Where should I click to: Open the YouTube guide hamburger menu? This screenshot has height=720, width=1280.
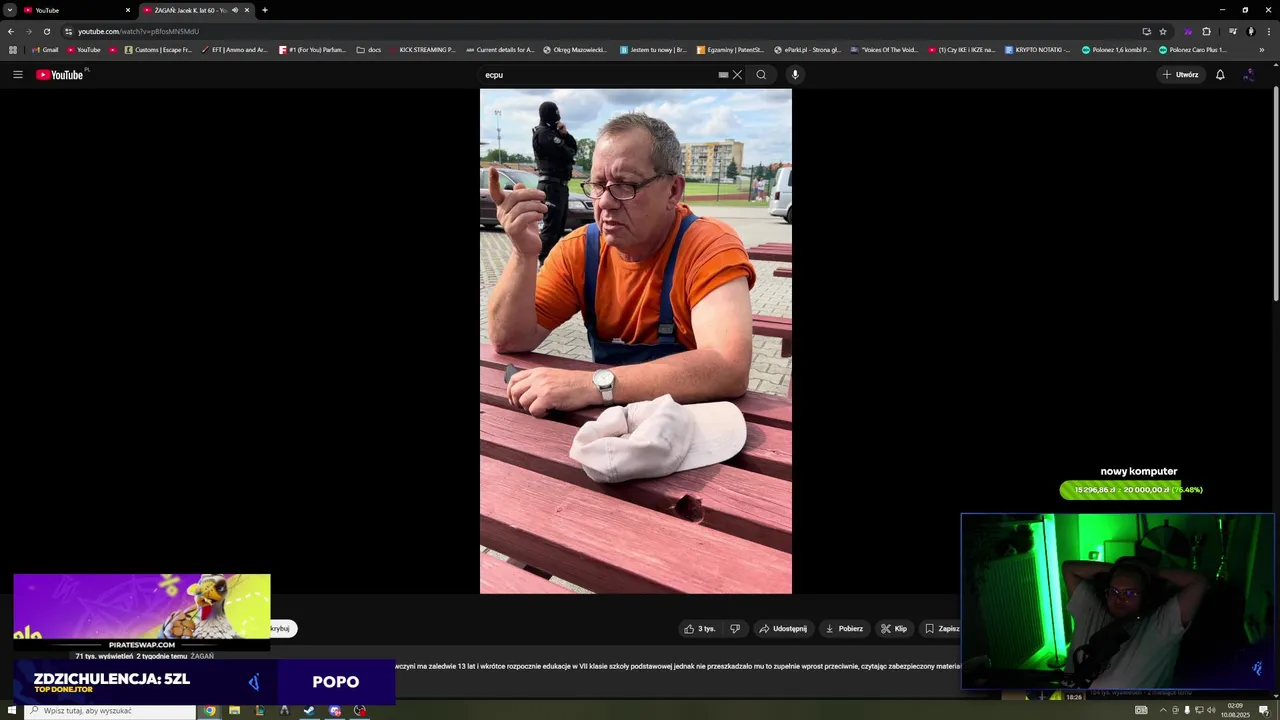[18, 75]
